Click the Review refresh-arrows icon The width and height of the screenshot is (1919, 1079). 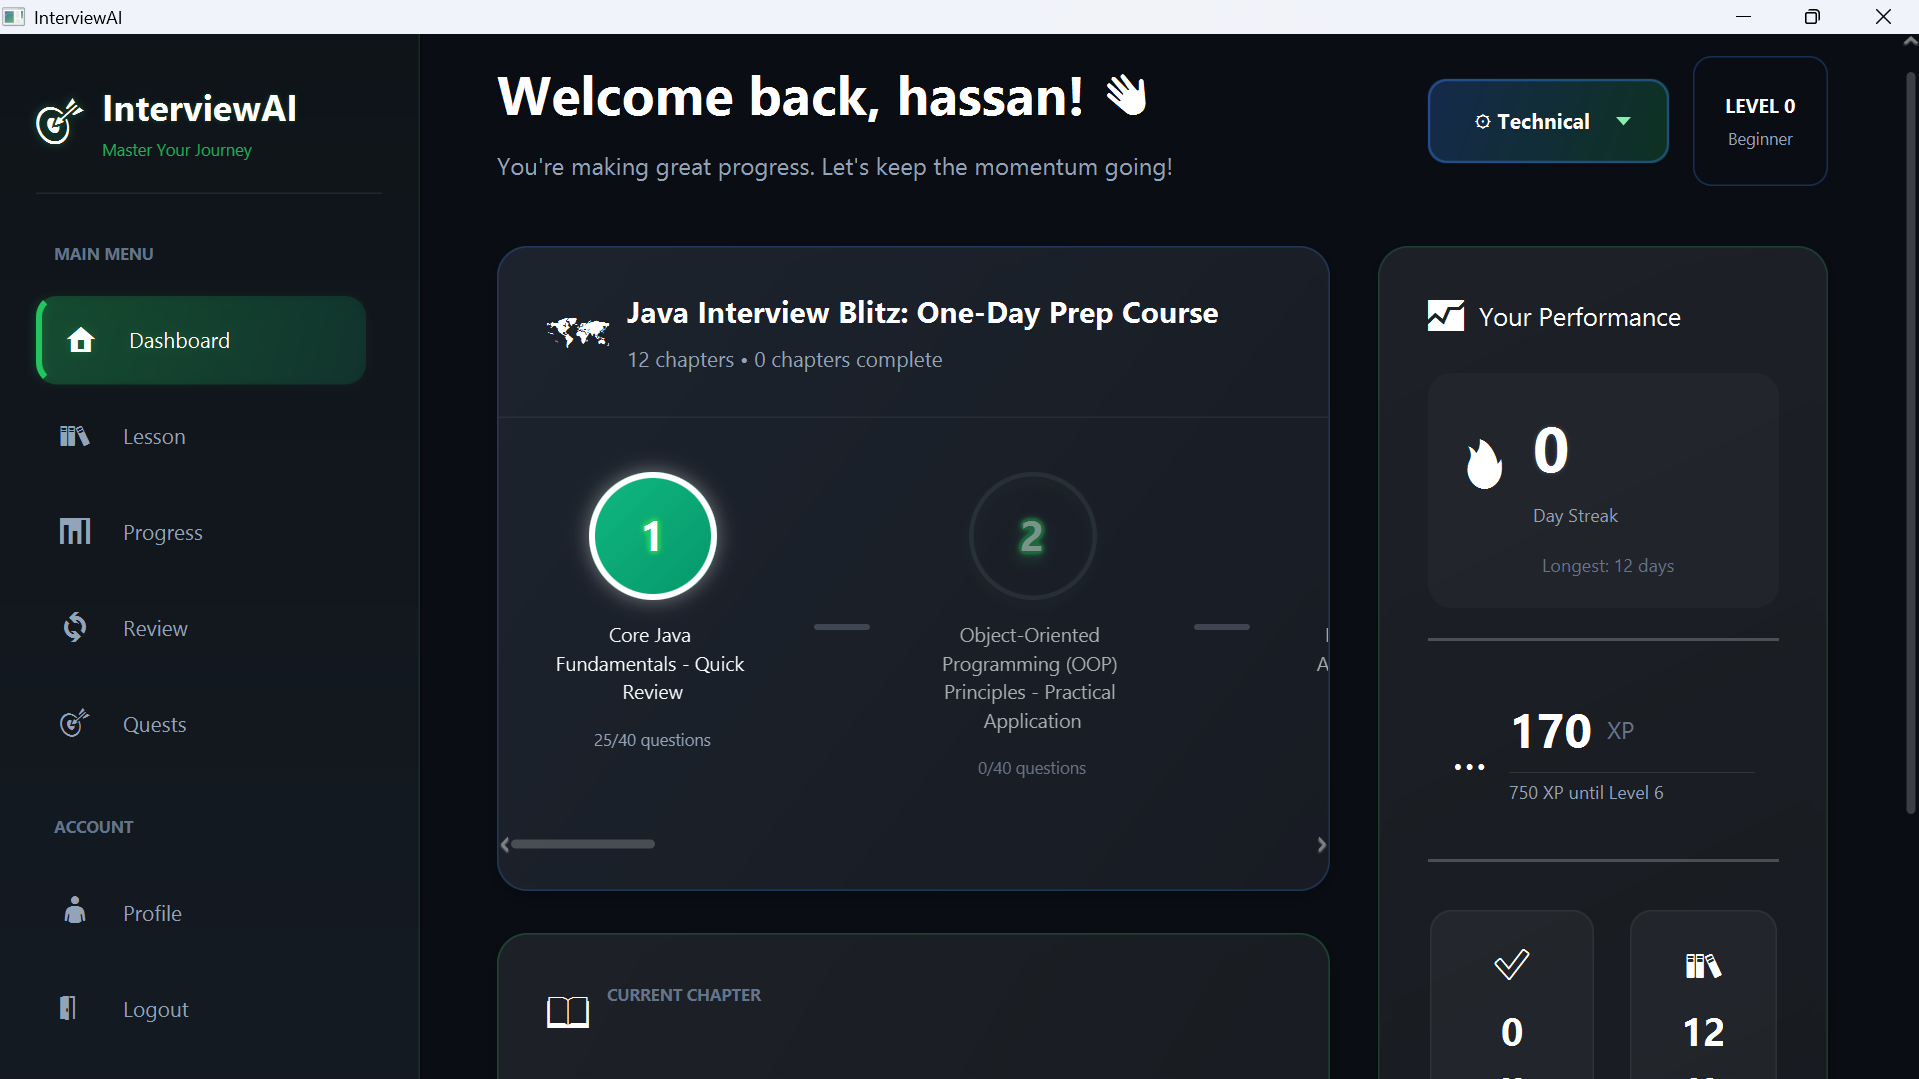coord(74,627)
